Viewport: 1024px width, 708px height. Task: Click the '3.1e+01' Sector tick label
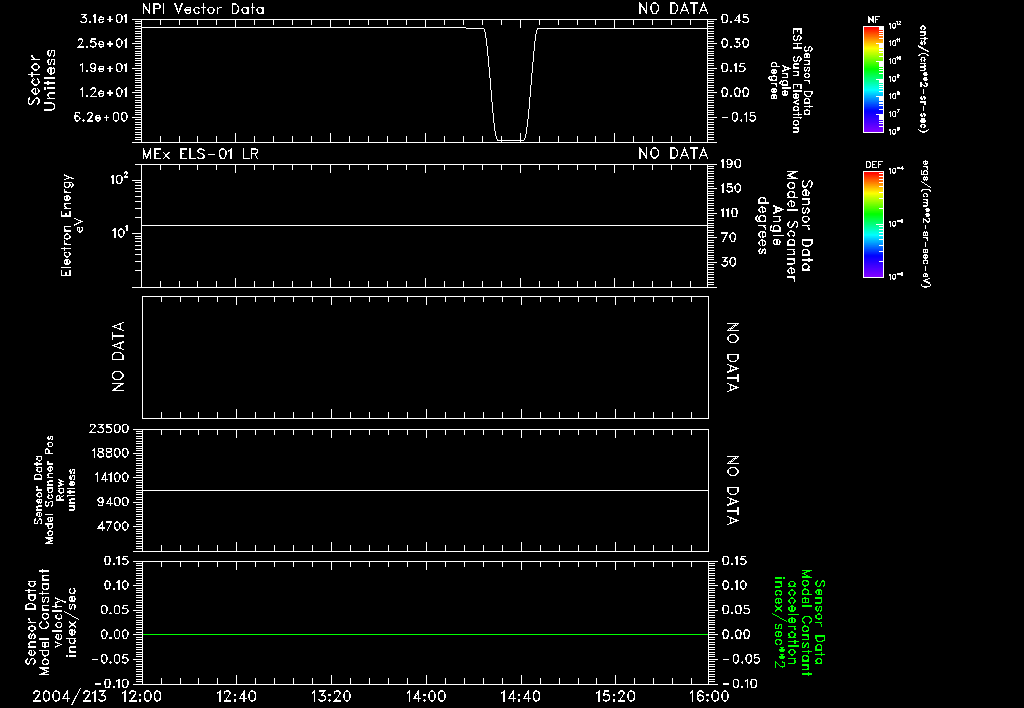104,19
